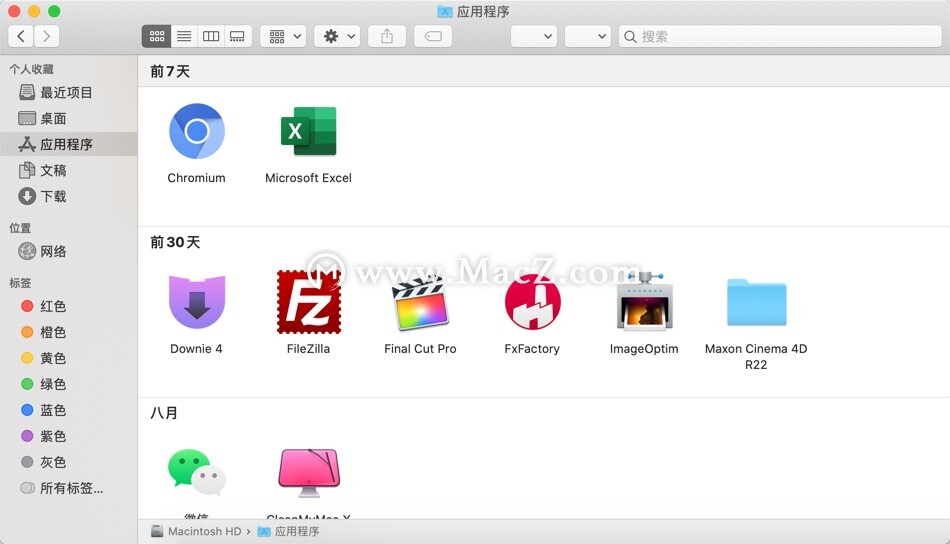Switch to list view
The height and width of the screenshot is (544, 950).
184,36
